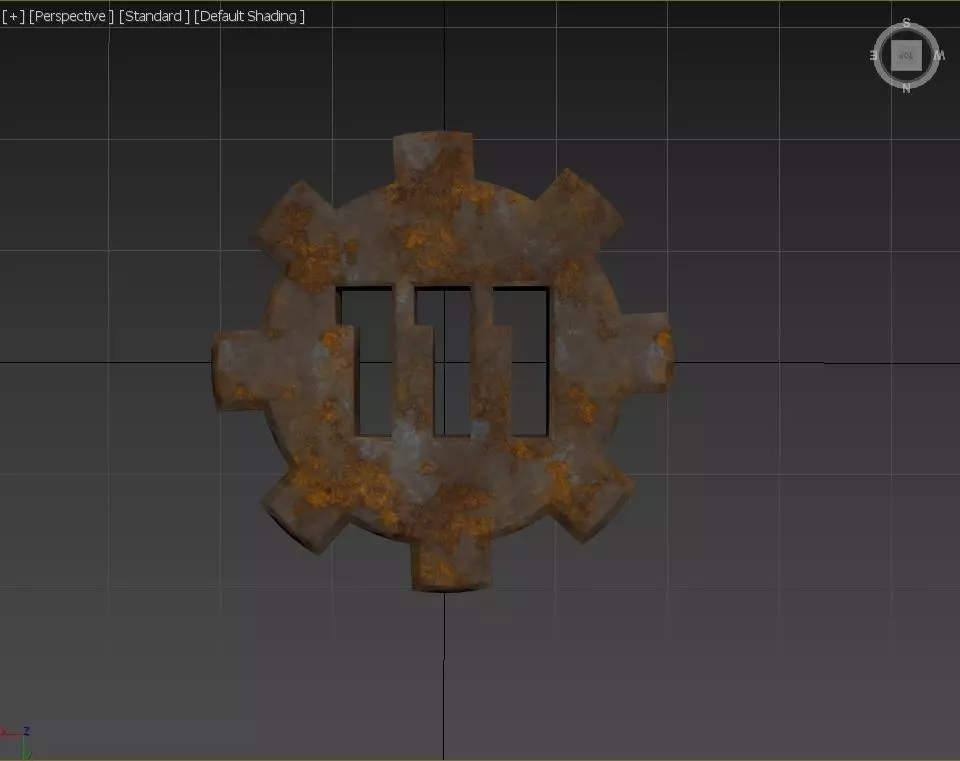Click the ViewCube center face
The width and height of the screenshot is (960, 761).
(x=906, y=56)
